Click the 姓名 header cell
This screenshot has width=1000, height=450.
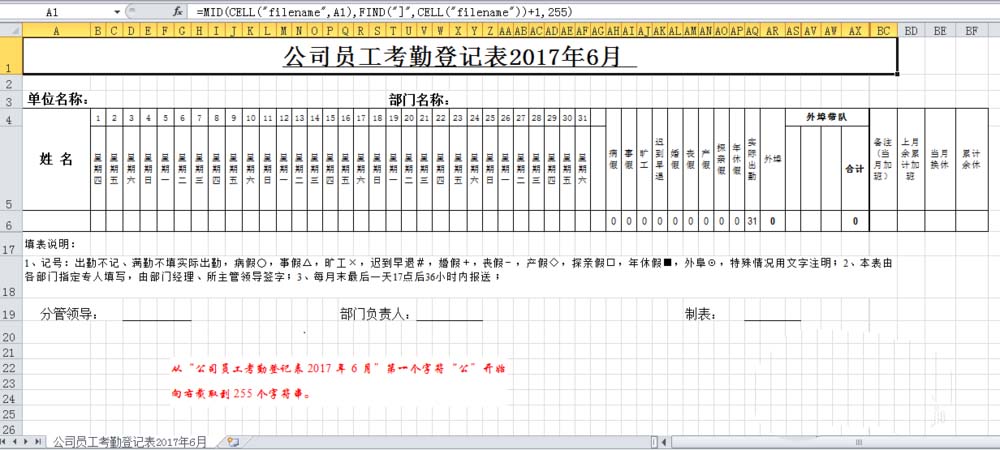click(56, 159)
